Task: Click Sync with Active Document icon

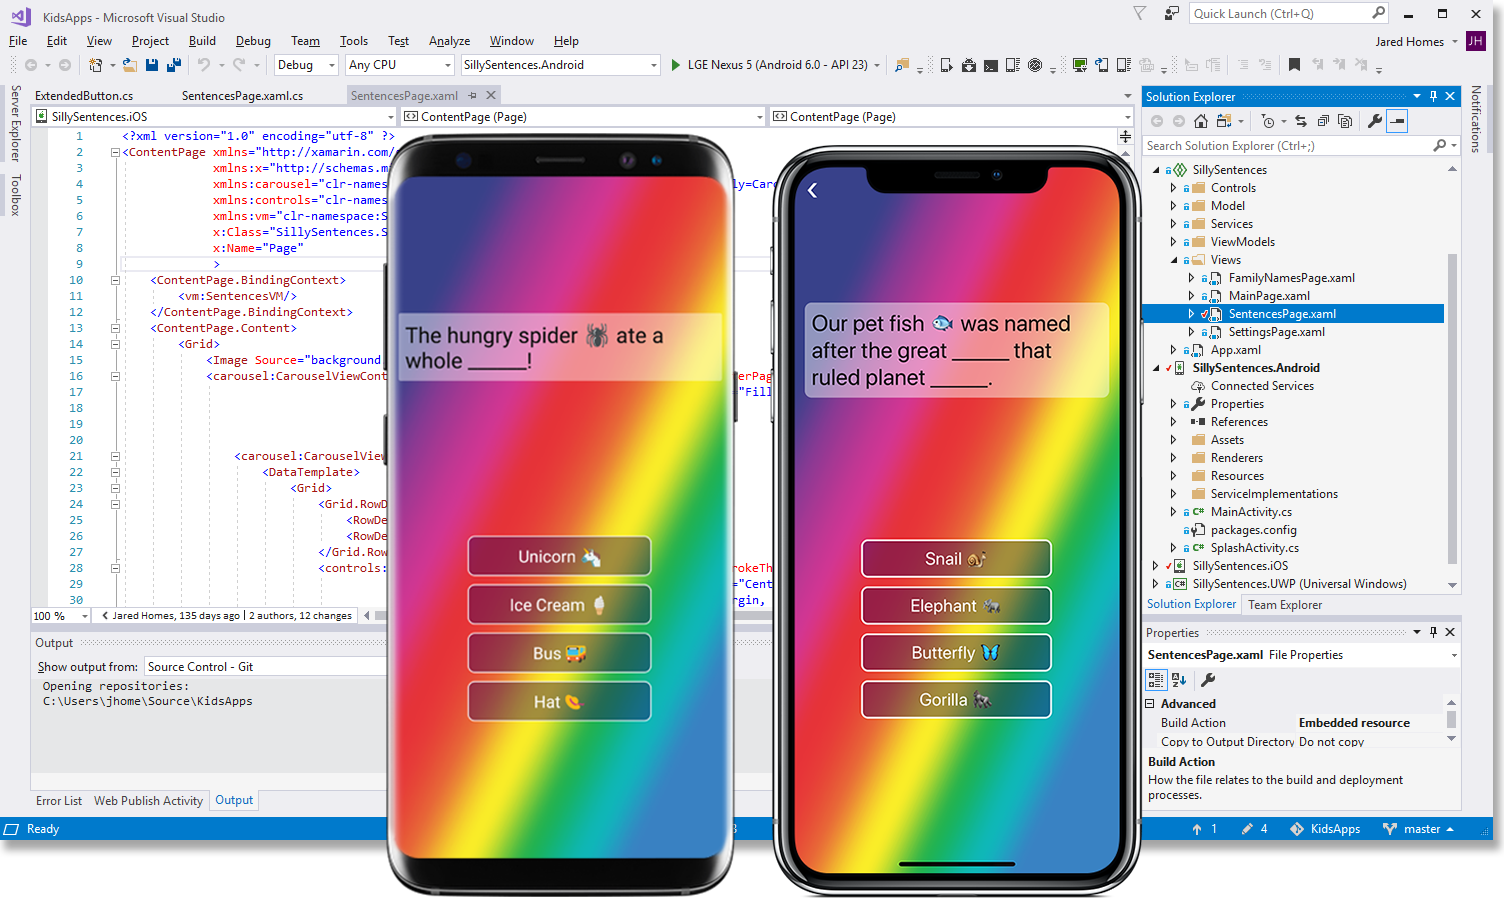Action: click(1301, 121)
